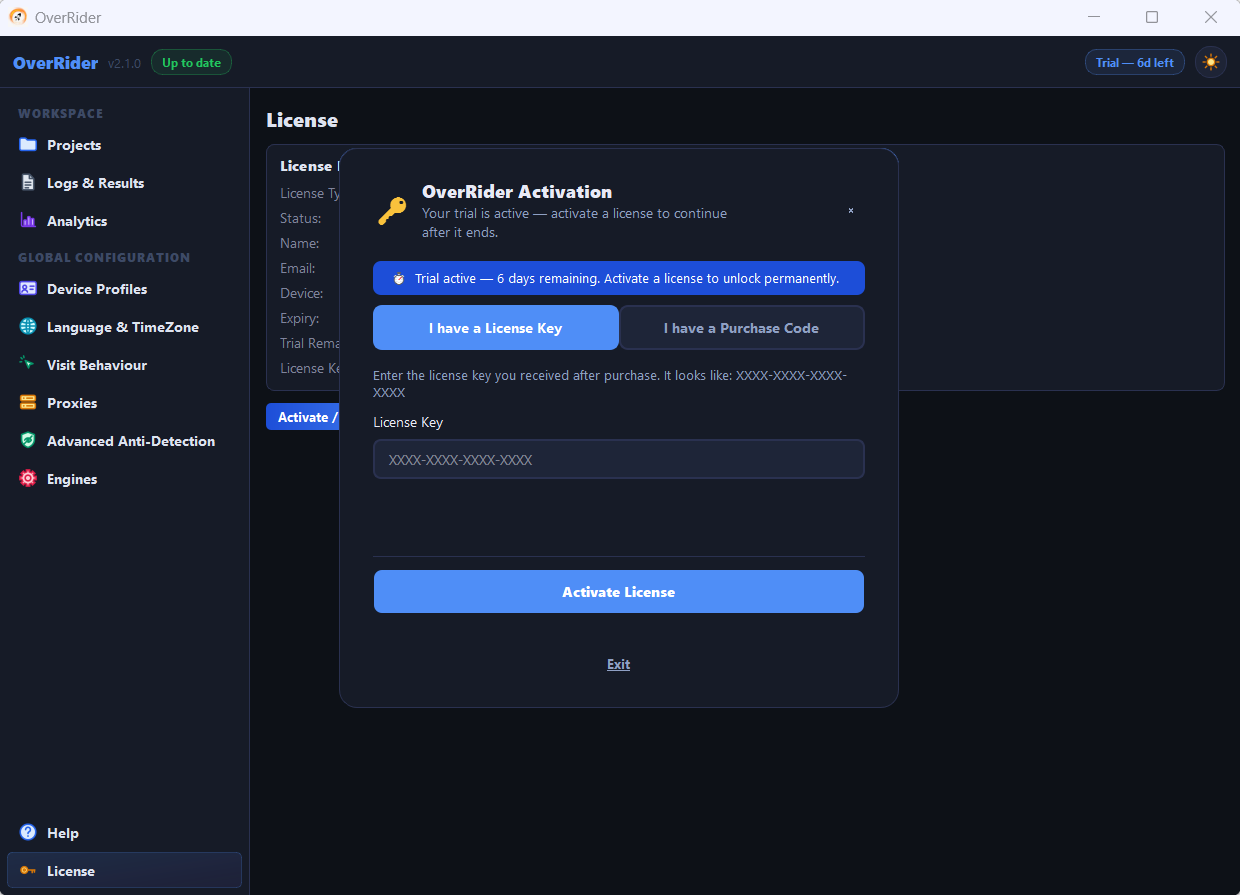Switch to I have a Purchase Code tab
1240x895 pixels.
[741, 328]
